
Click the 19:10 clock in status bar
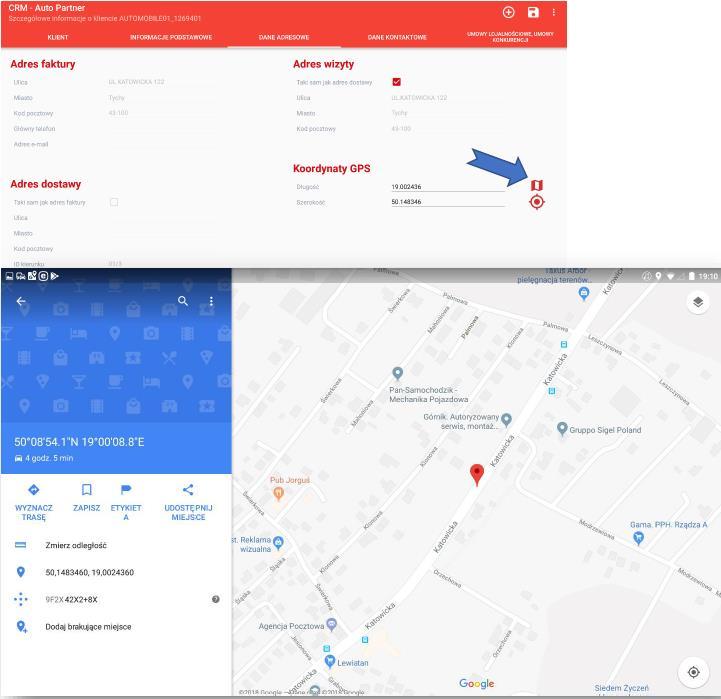click(x=708, y=276)
